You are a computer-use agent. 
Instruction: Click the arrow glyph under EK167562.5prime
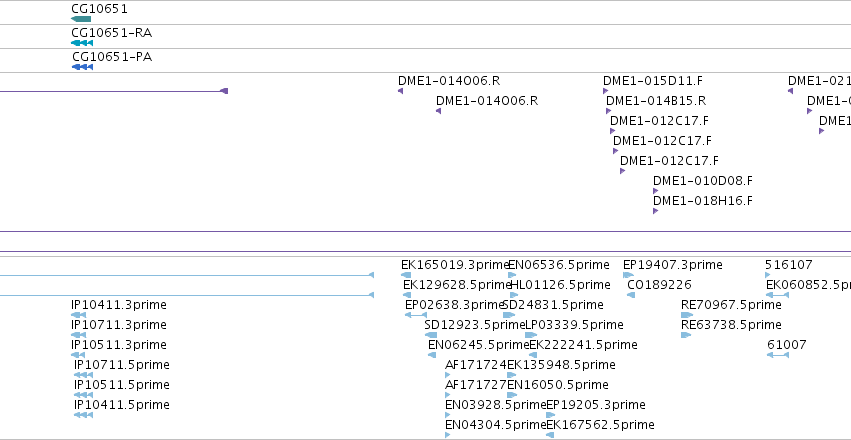pos(550,435)
